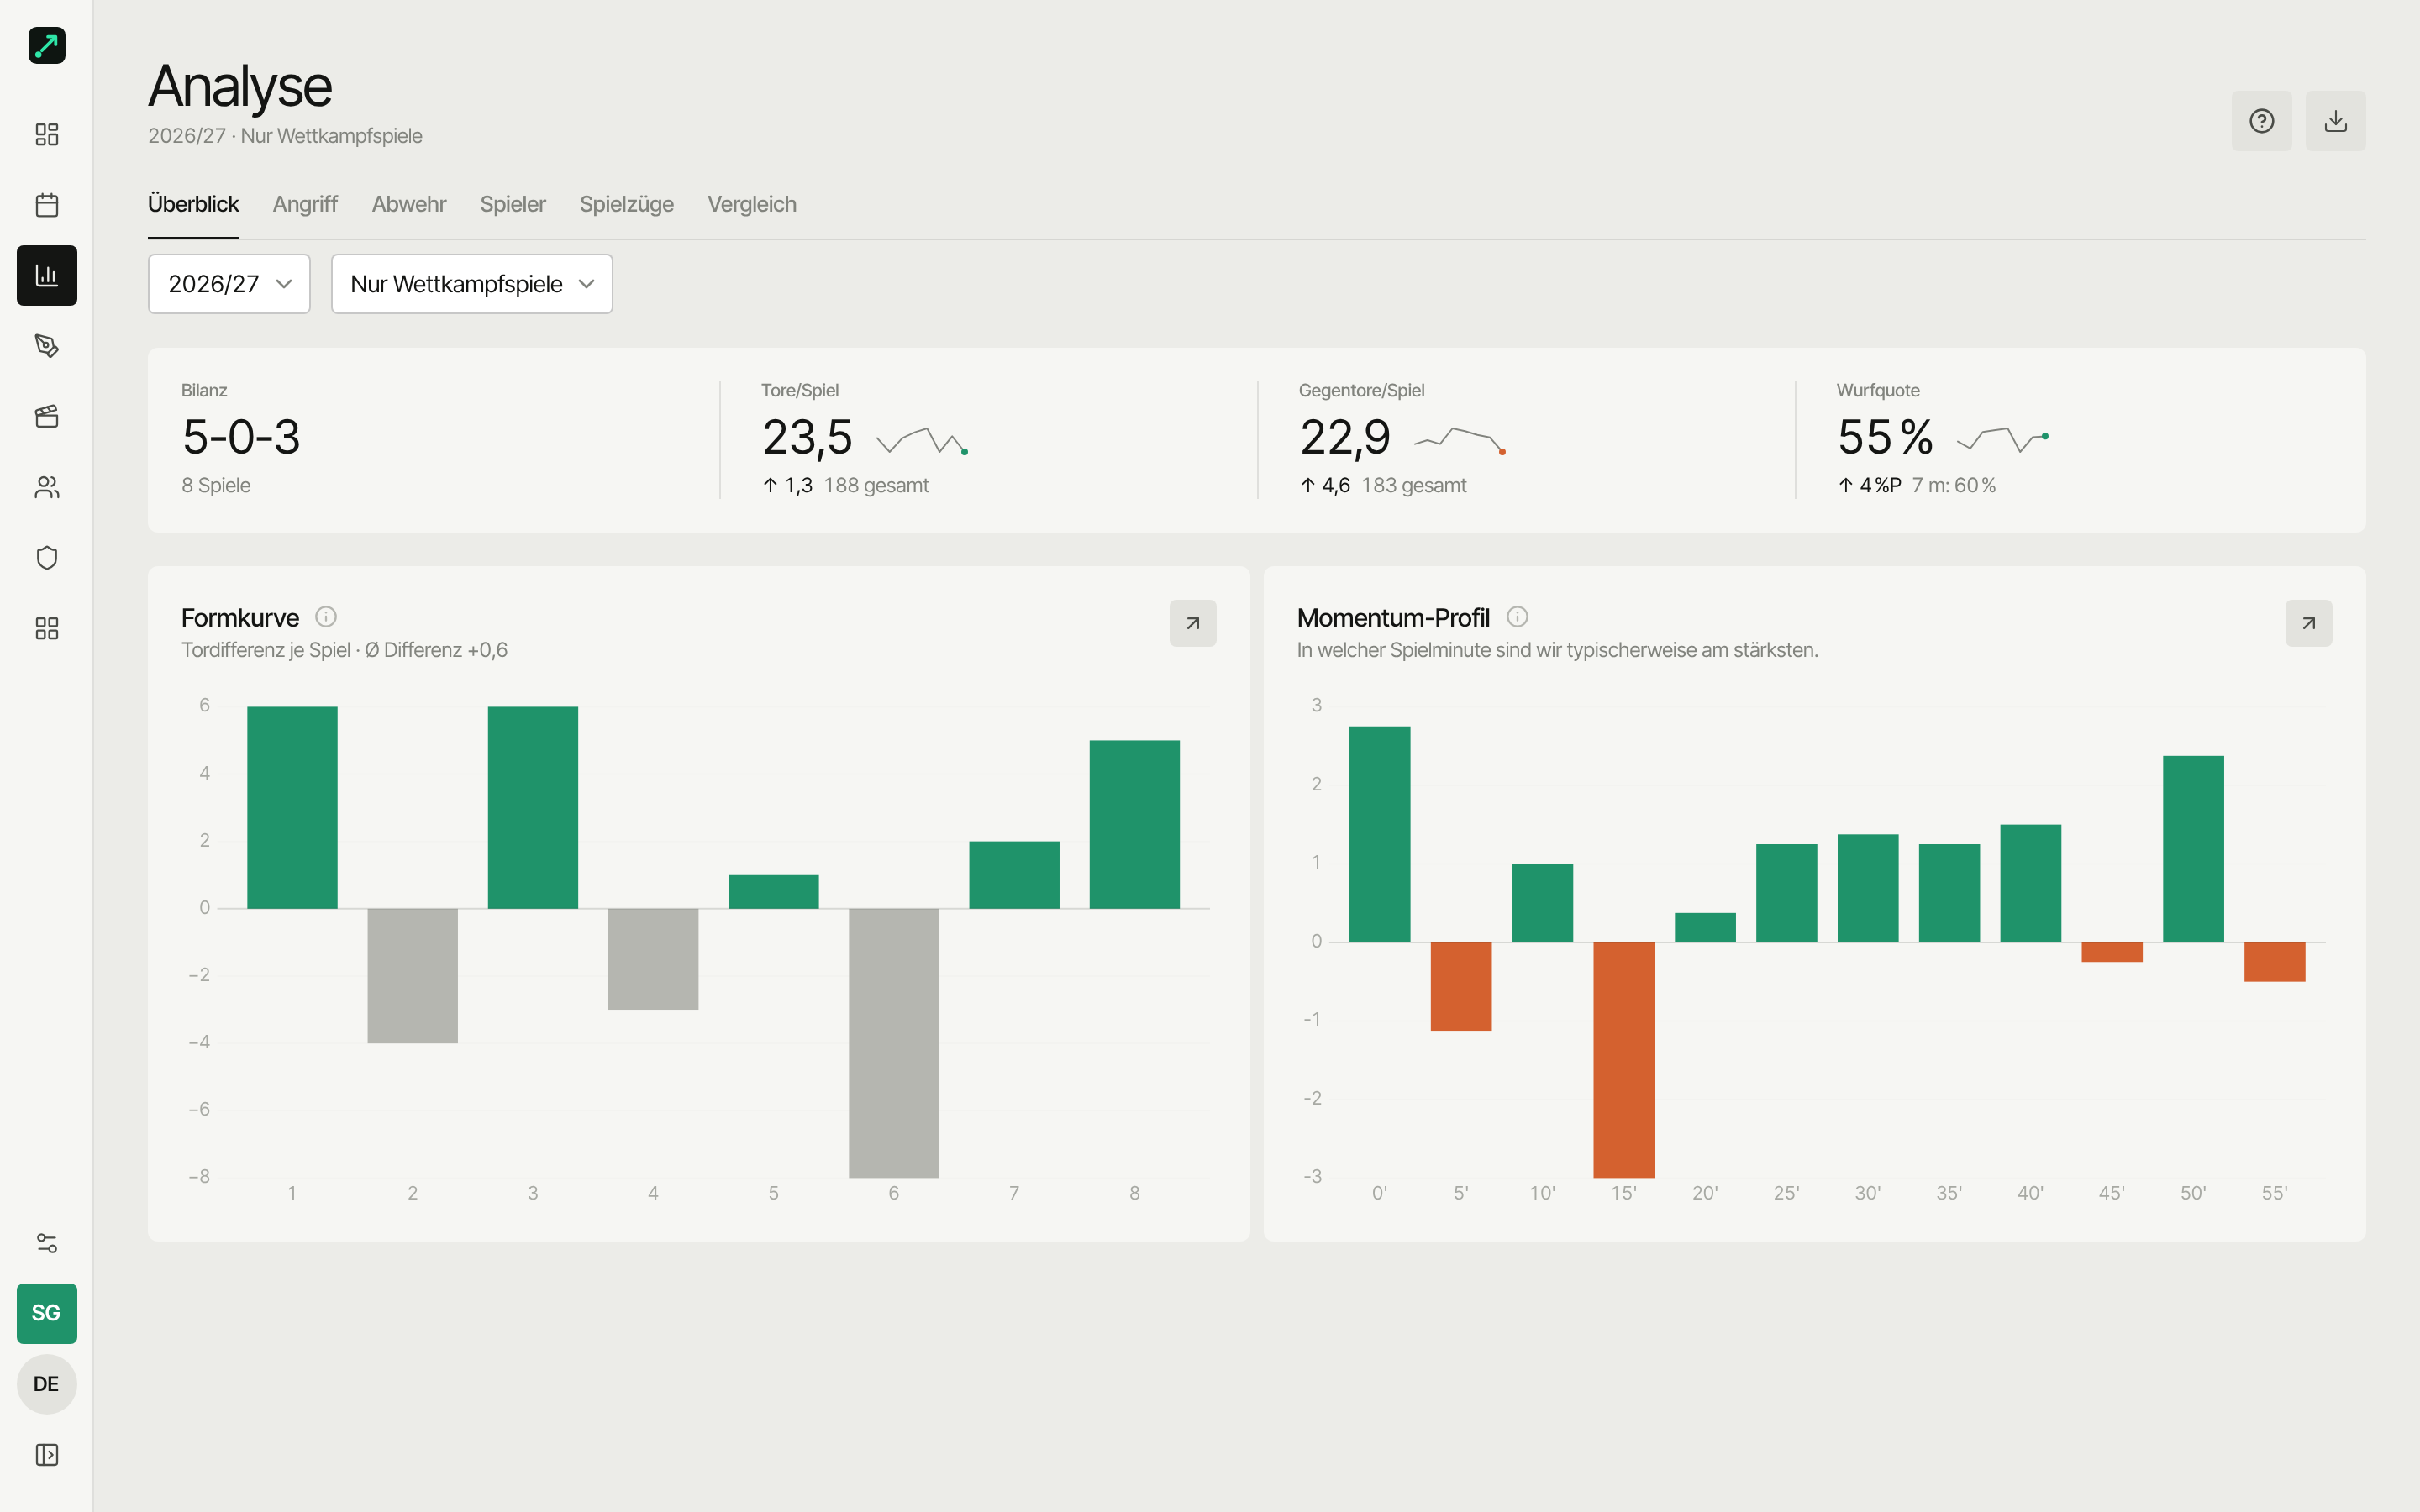Click the download export icon button

click(x=2335, y=121)
